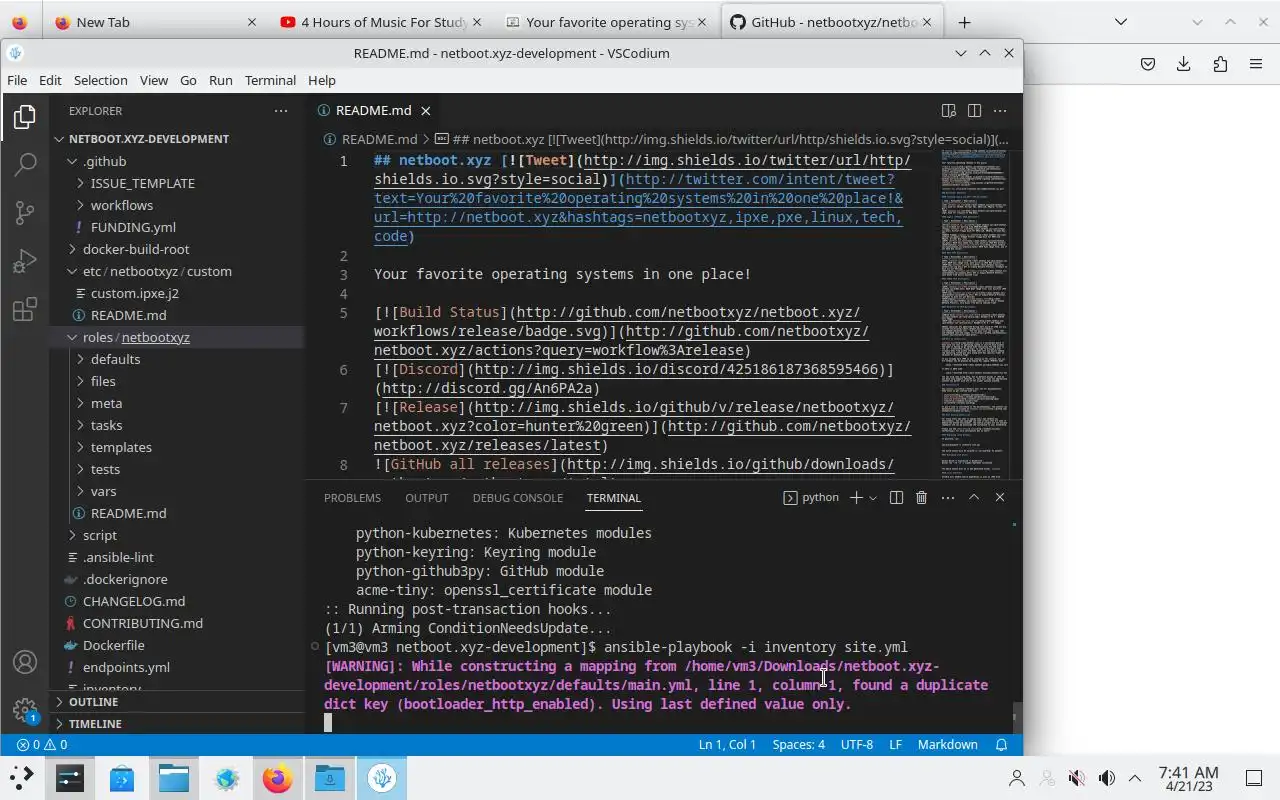Jump in the editor minimap
The image size is (1280, 800).
(975, 315)
